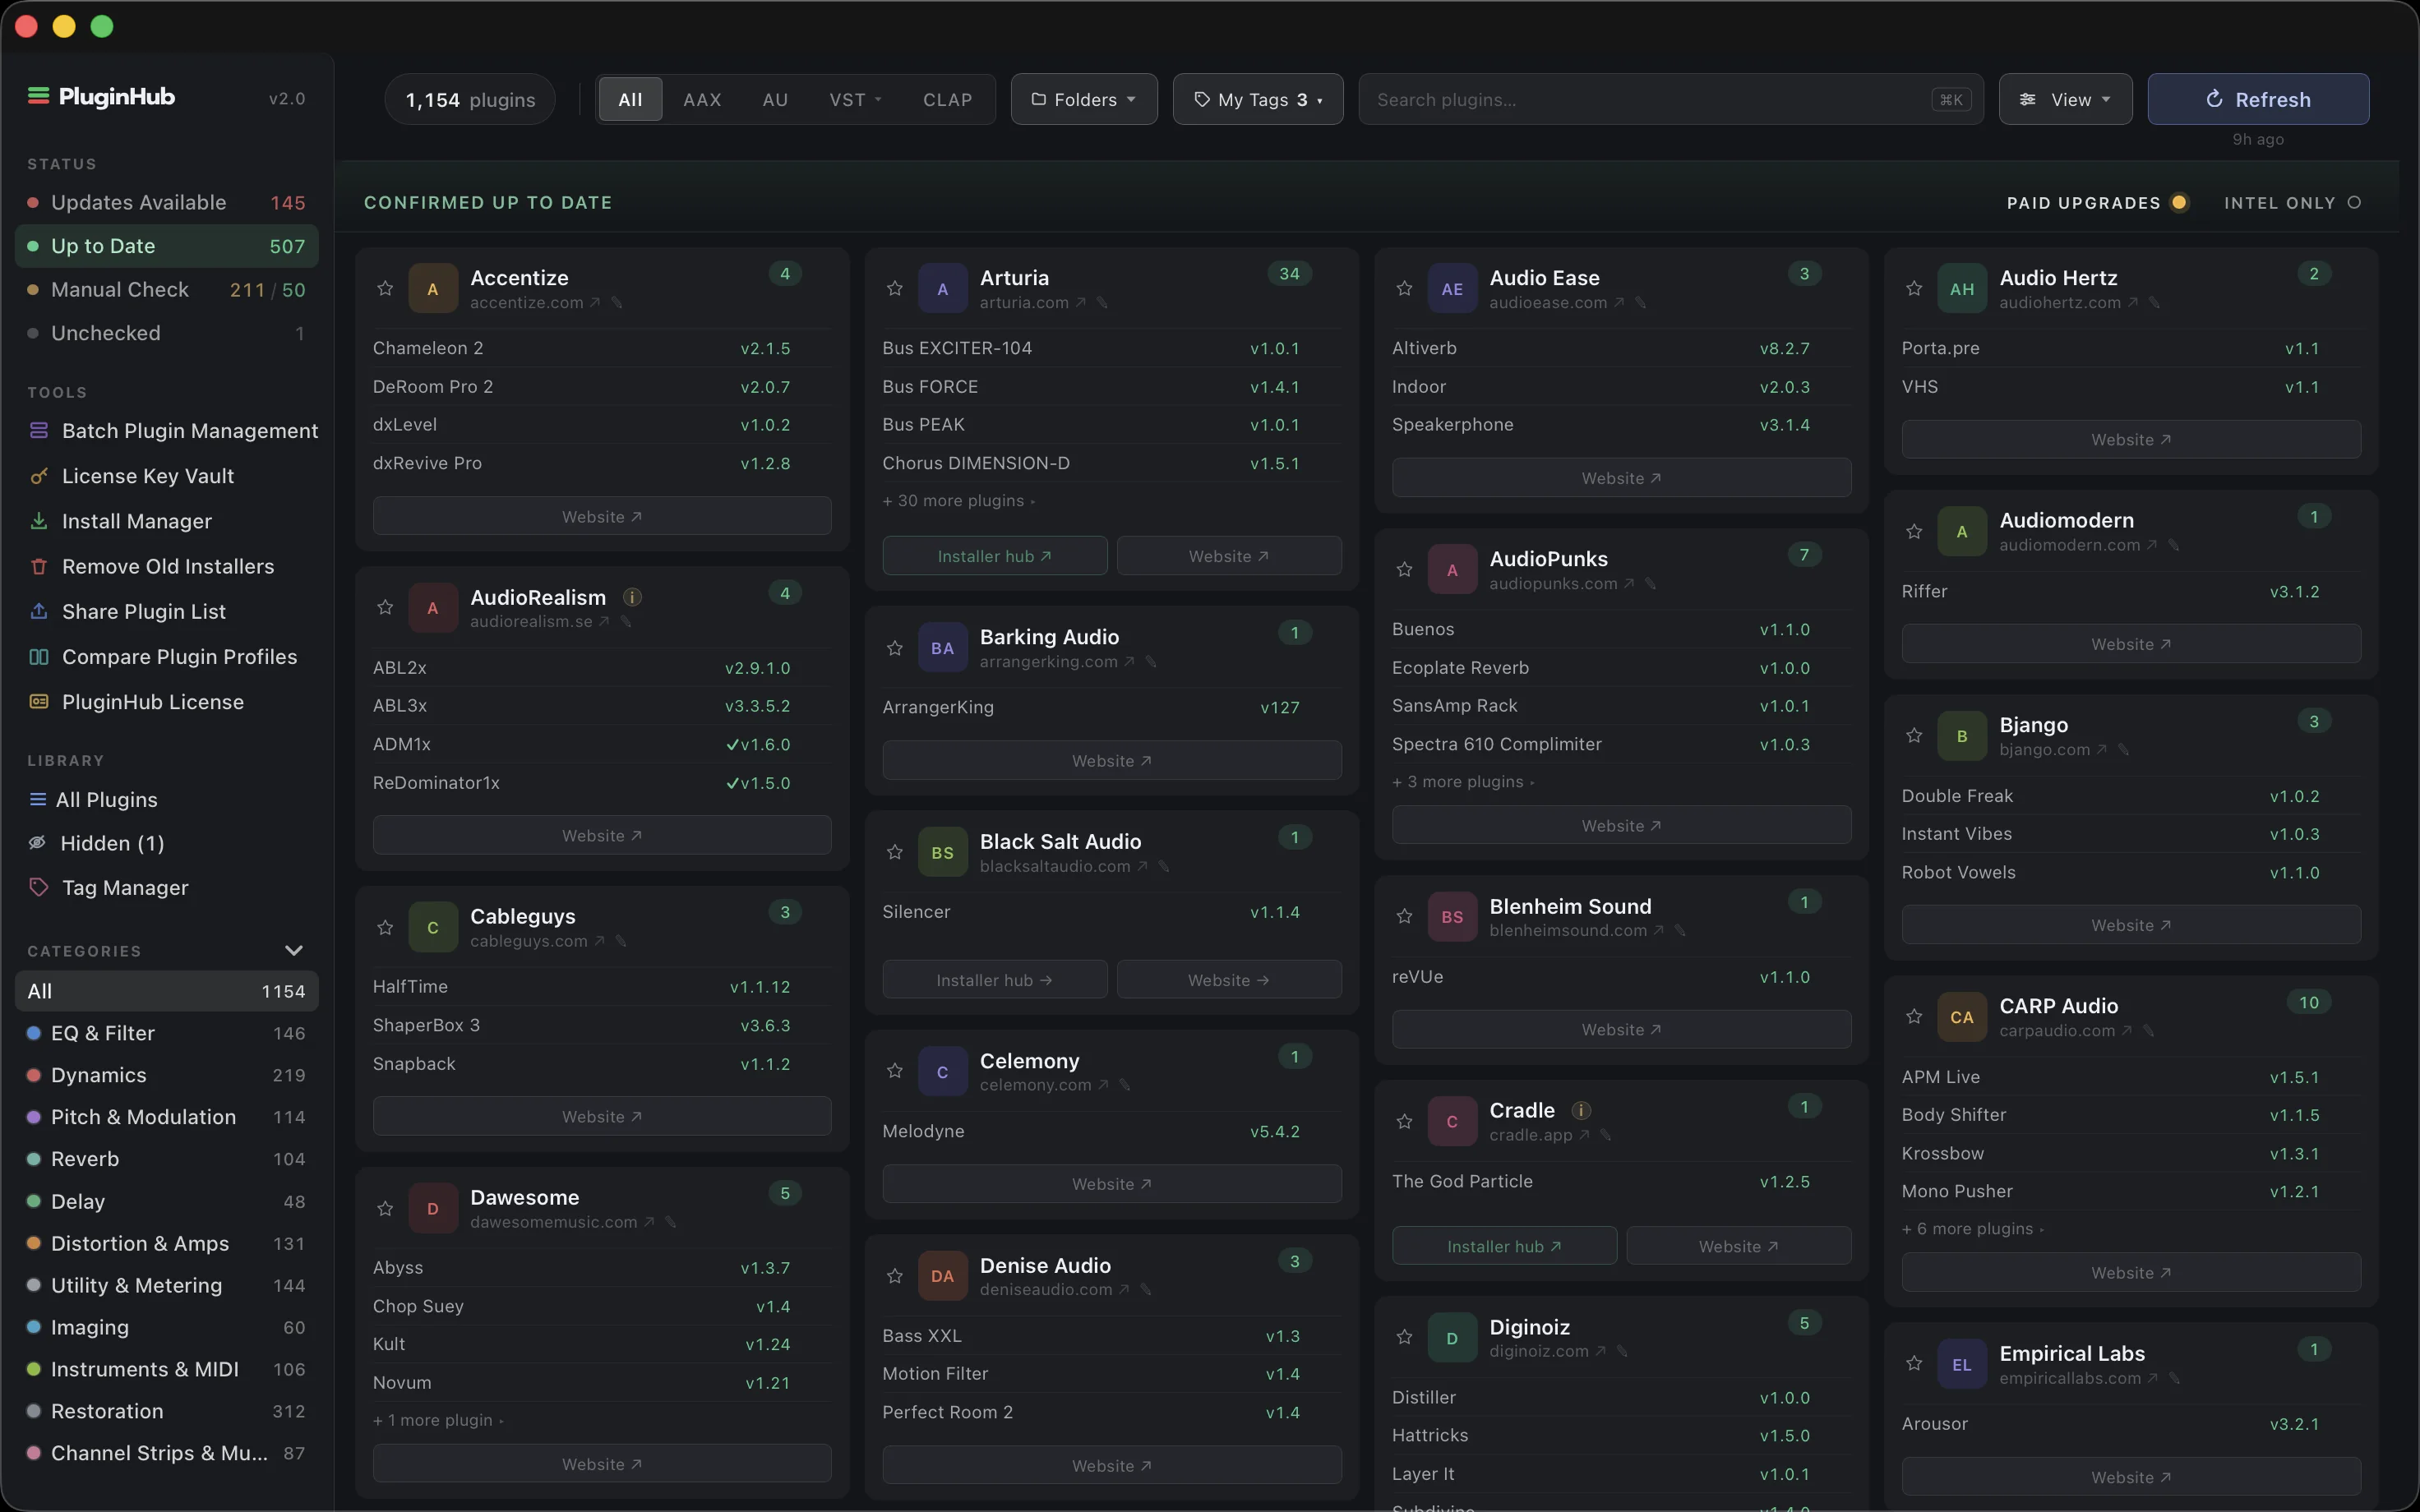Expand Dawesome 1 more plugin
This screenshot has height=1512, width=2420.
point(438,1421)
